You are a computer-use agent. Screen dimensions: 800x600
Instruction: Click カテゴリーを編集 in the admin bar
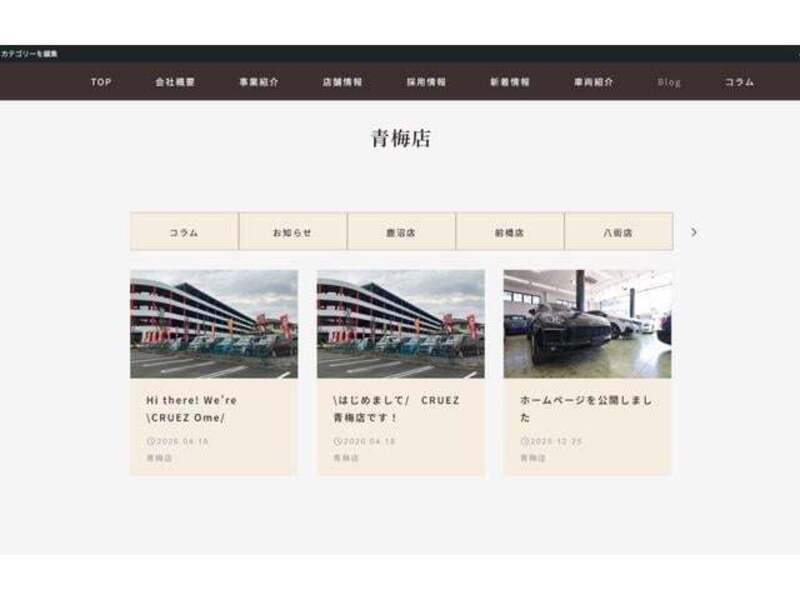pyautogui.click(x=29, y=54)
